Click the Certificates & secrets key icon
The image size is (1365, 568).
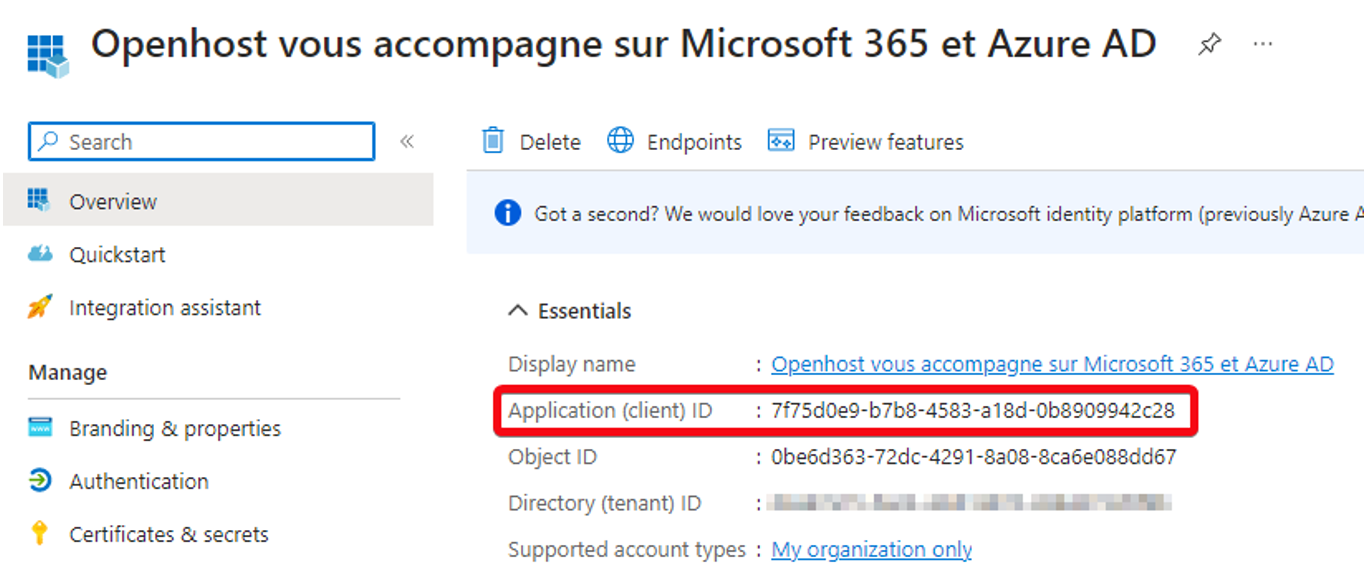click(x=40, y=533)
